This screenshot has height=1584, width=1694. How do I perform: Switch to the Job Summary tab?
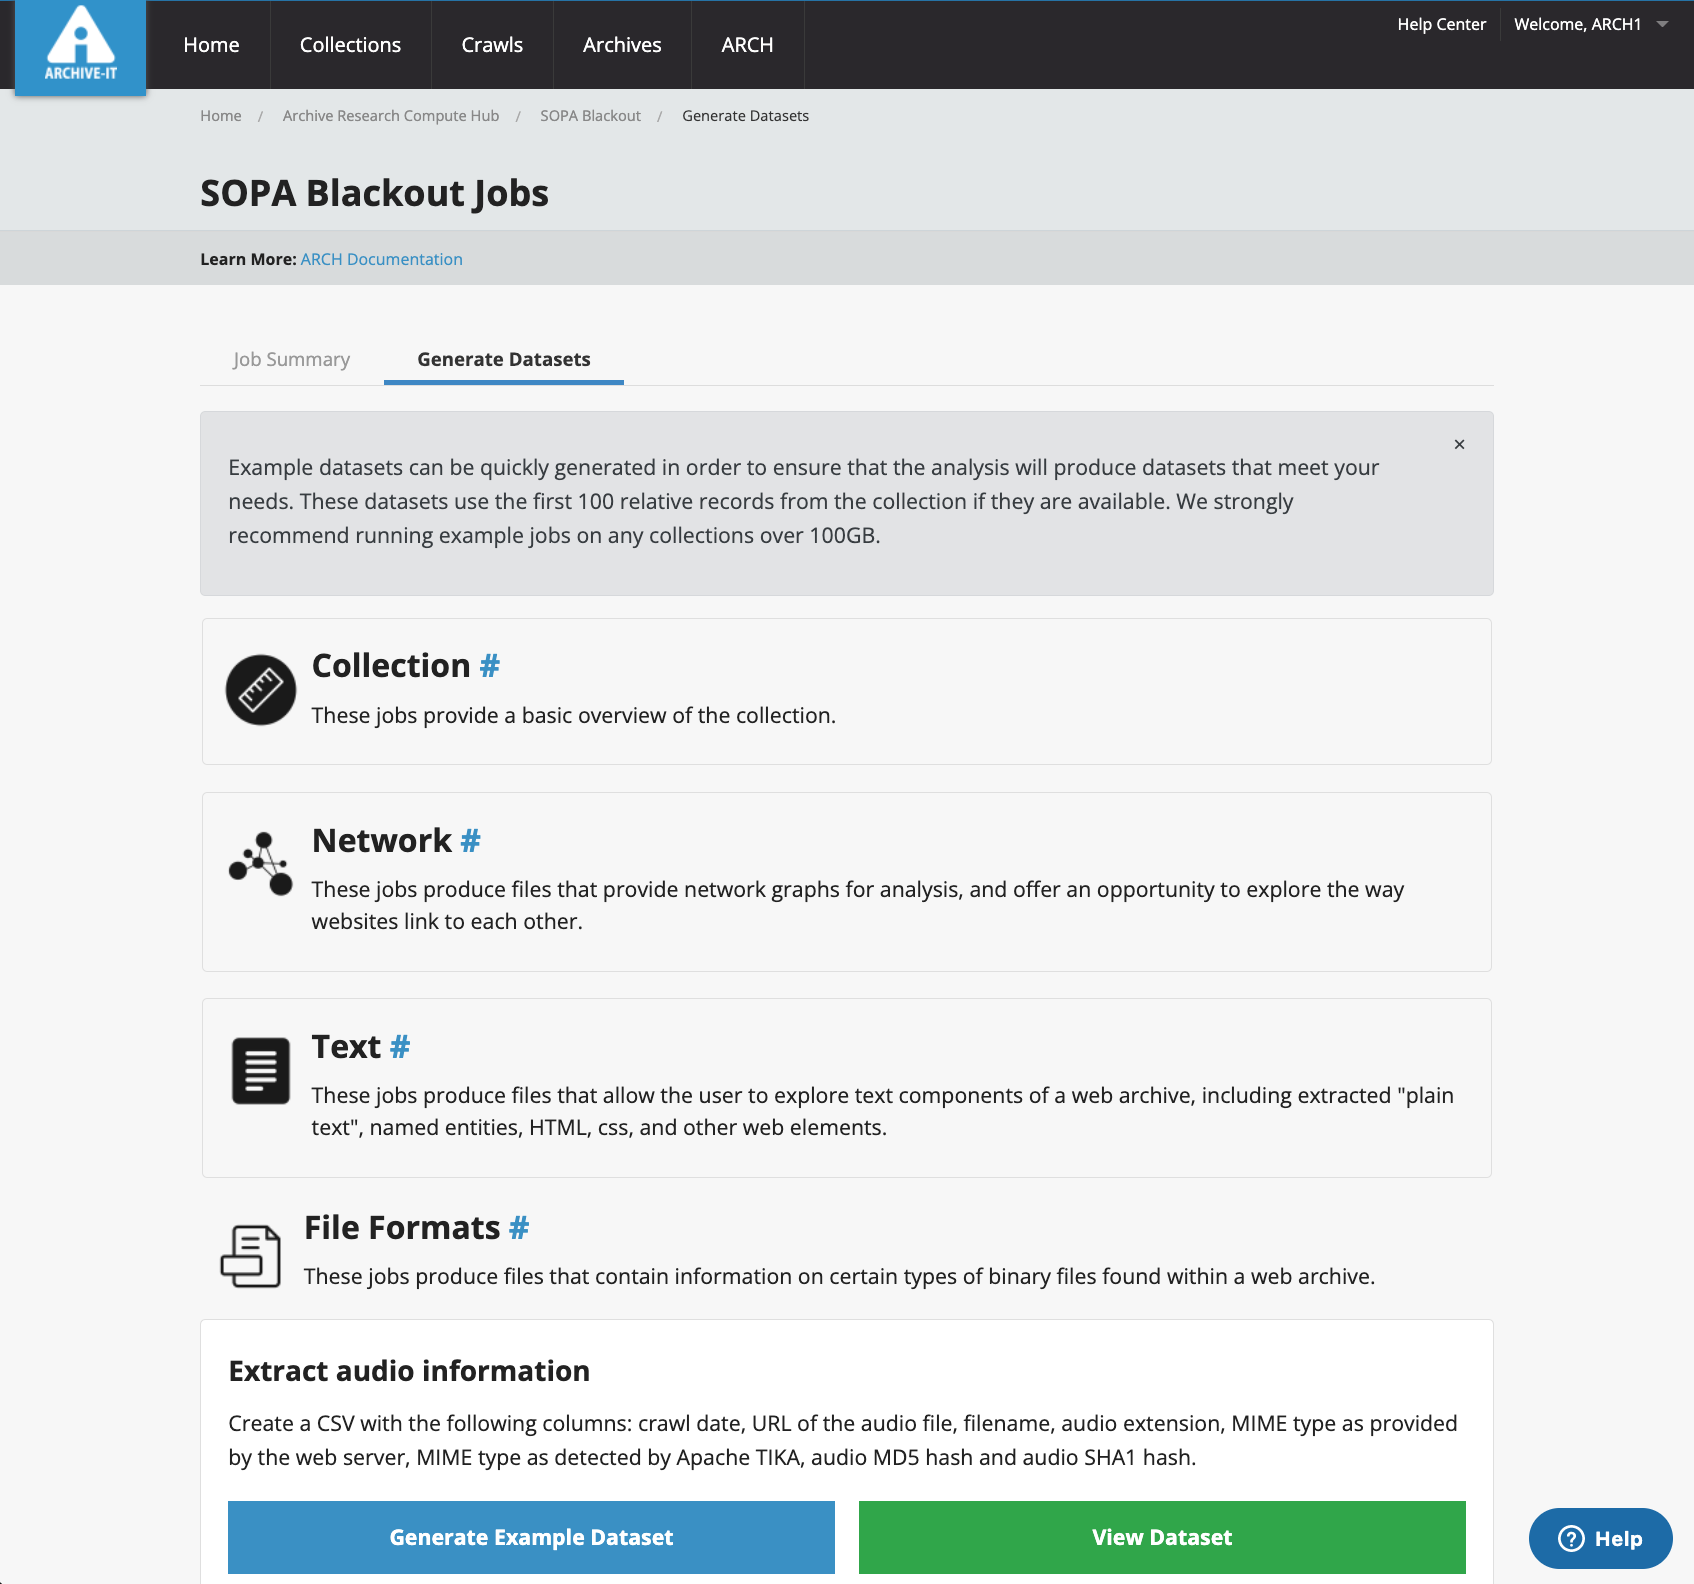coord(291,359)
